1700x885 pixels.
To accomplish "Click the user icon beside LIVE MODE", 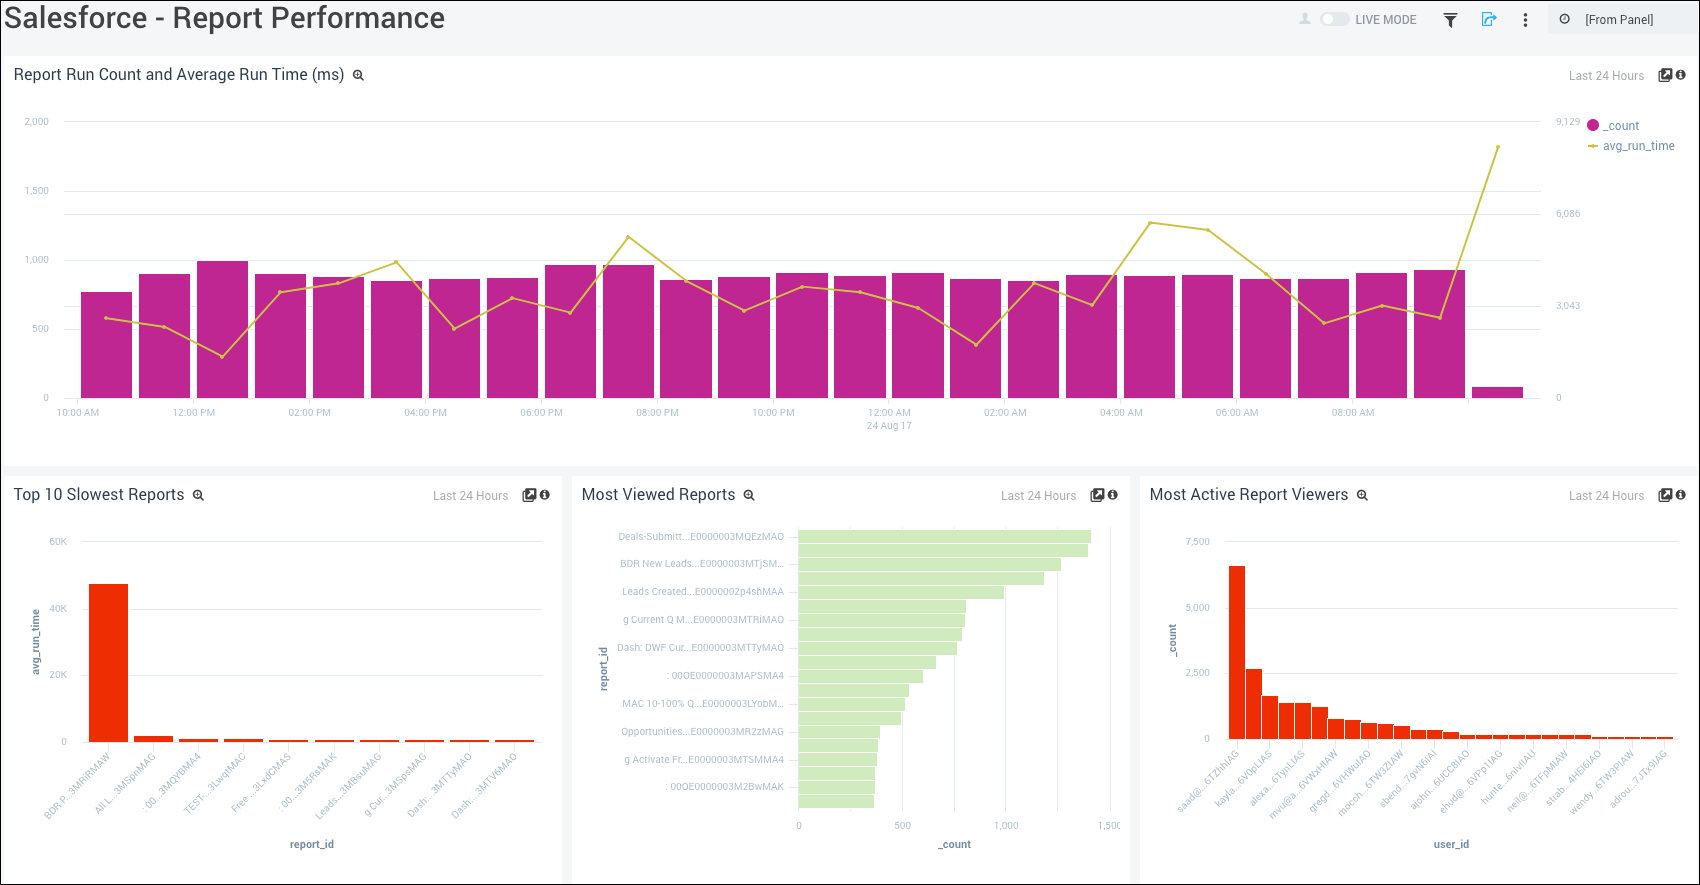I will pyautogui.click(x=1305, y=19).
